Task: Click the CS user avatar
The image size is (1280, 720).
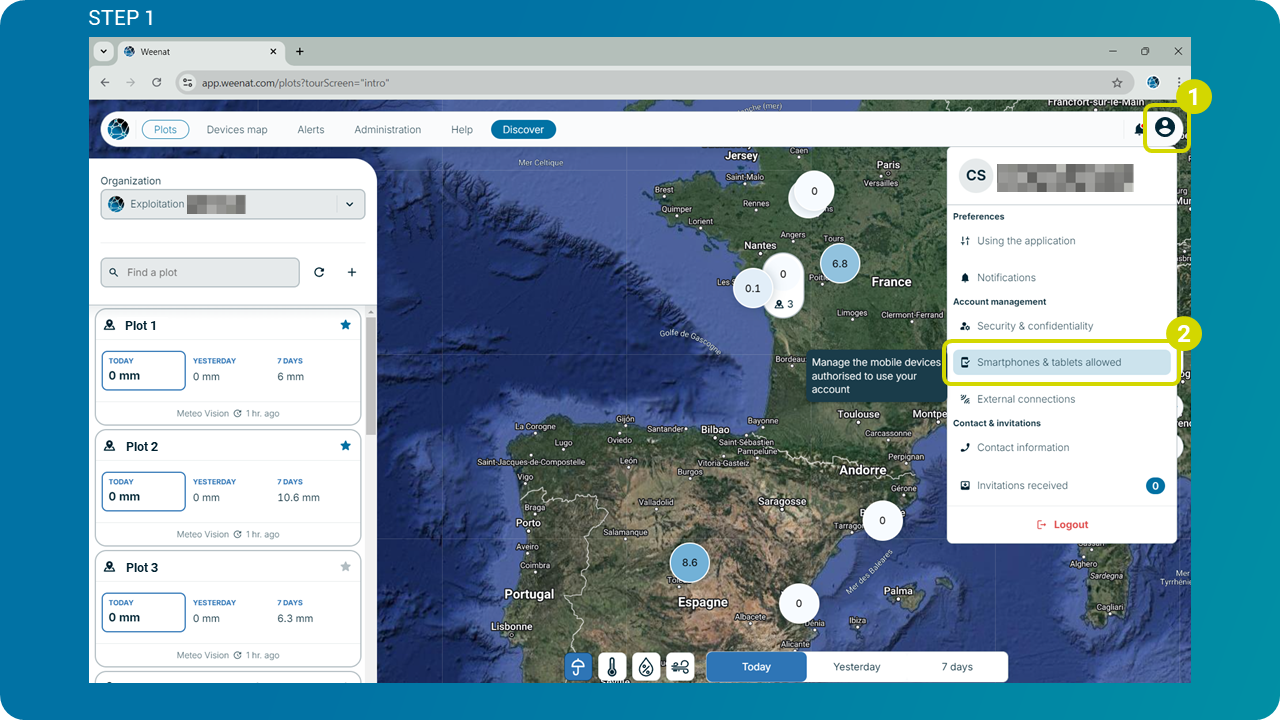Action: coord(976,175)
